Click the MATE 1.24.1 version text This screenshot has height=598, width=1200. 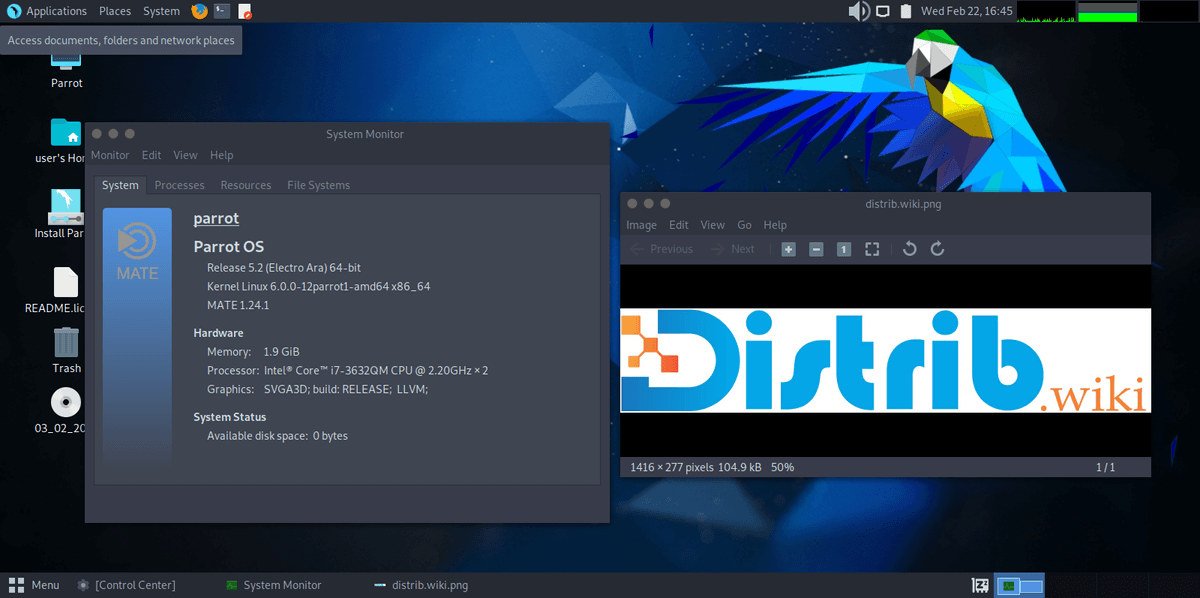click(238, 305)
